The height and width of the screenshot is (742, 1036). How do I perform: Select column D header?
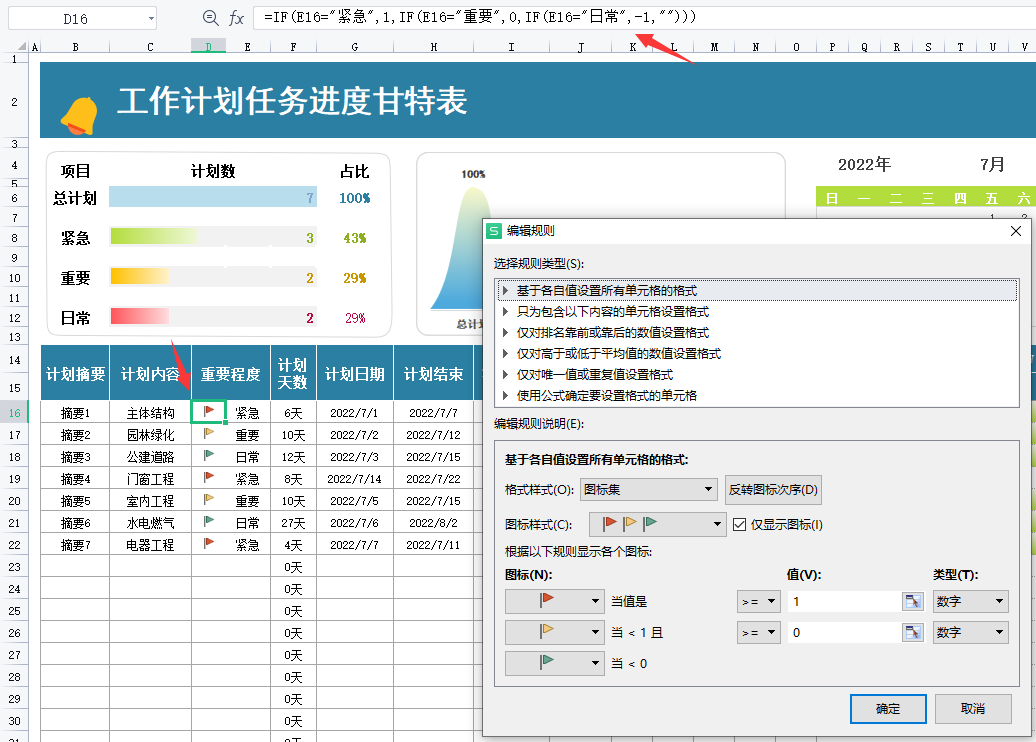pos(208,46)
